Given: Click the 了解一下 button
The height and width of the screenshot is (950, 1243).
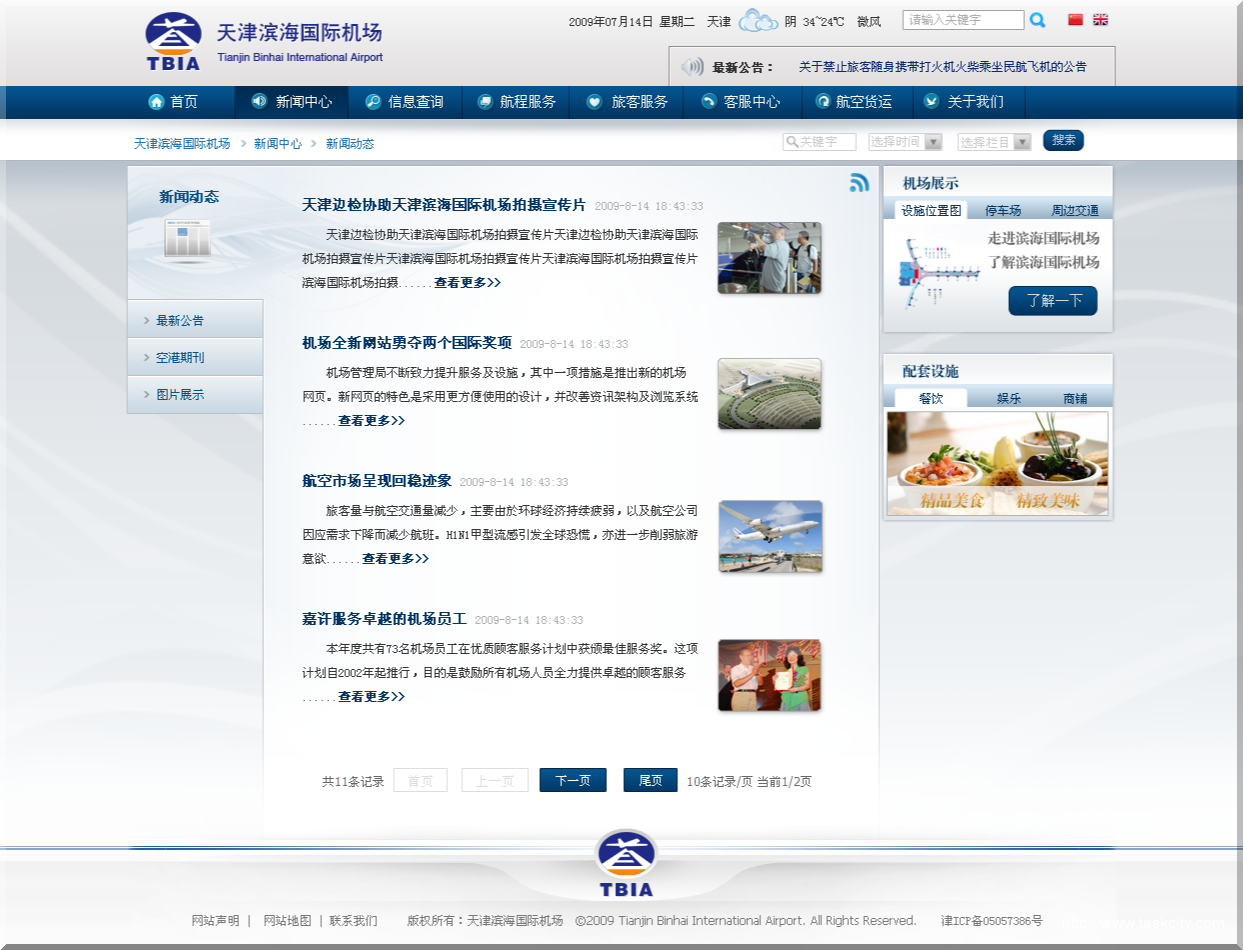Looking at the screenshot, I should click(x=1053, y=300).
